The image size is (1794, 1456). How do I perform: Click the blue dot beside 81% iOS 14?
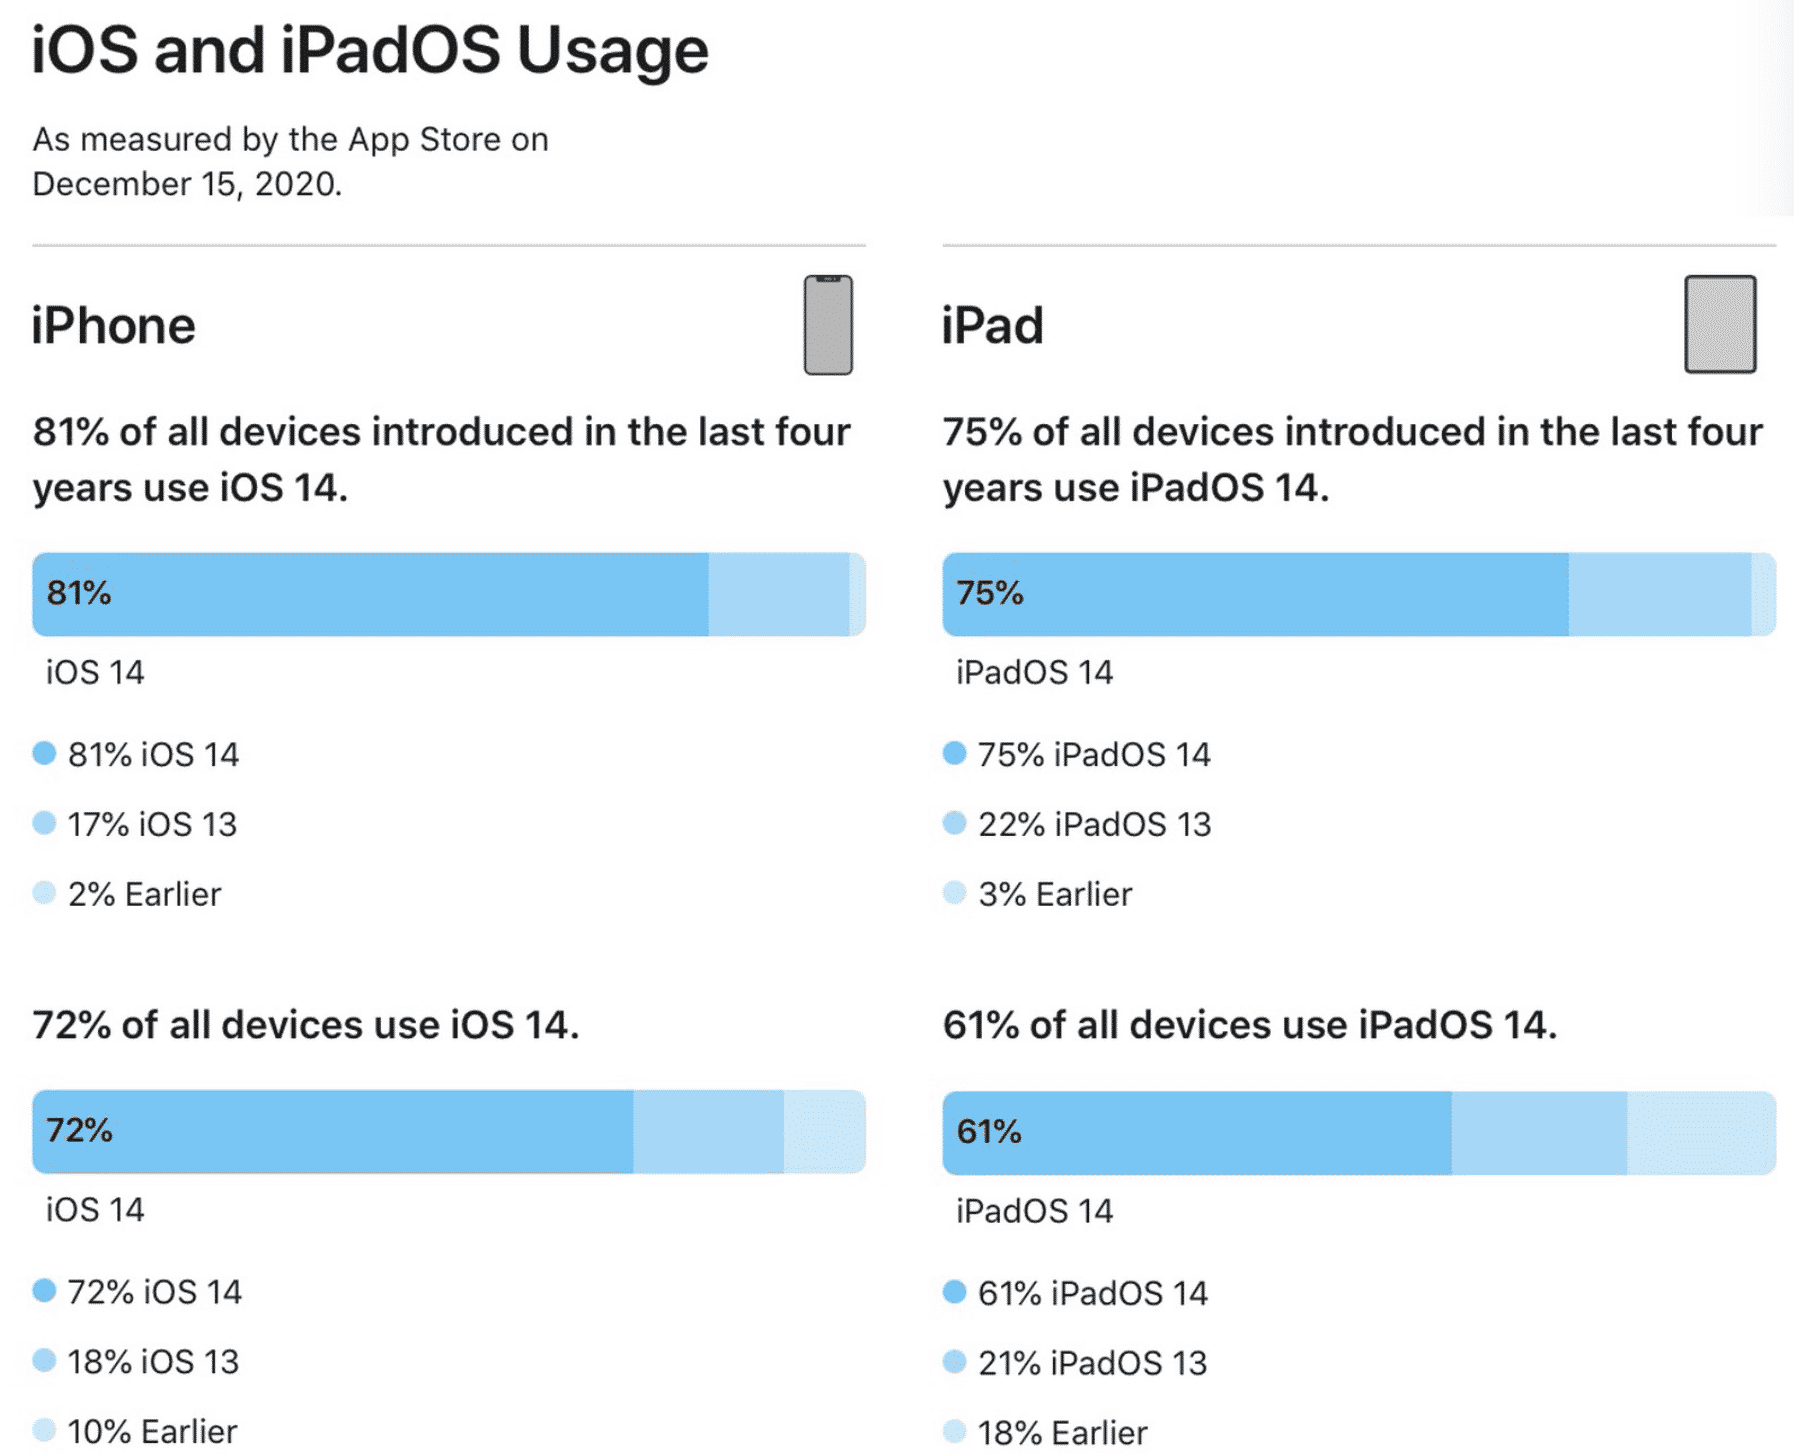click(x=44, y=753)
